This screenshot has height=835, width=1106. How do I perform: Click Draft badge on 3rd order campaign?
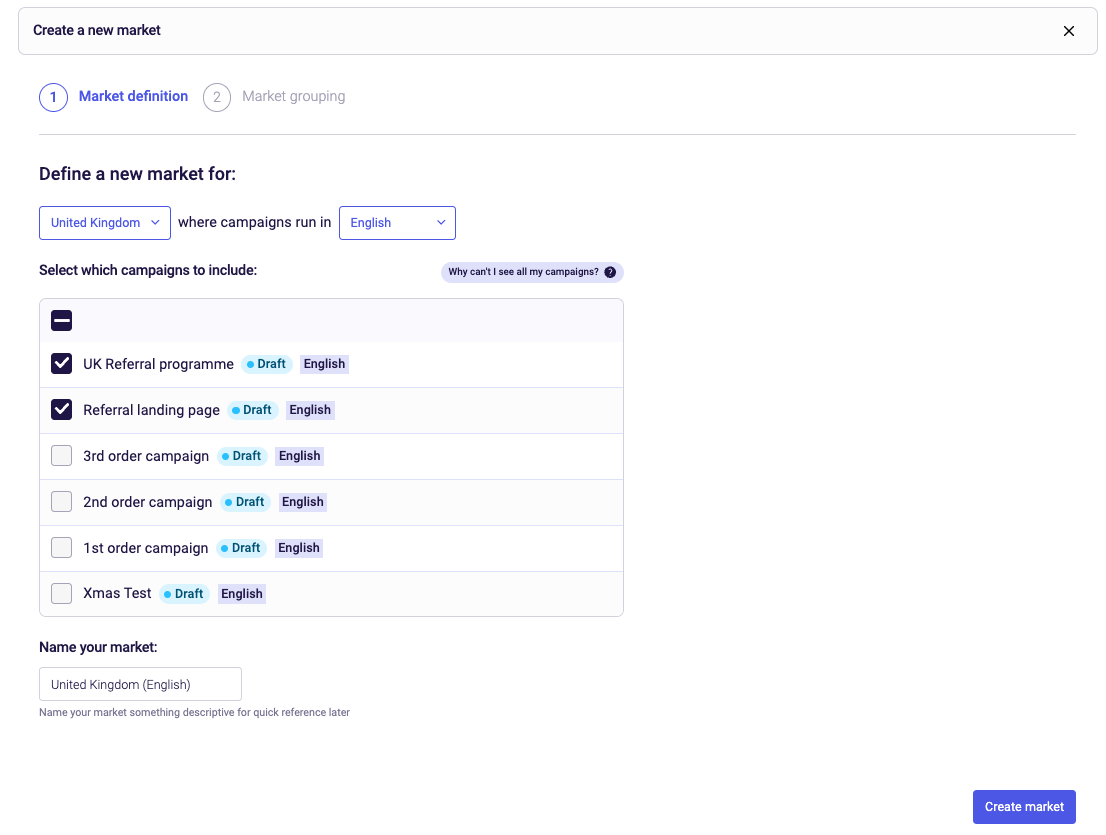(x=242, y=456)
